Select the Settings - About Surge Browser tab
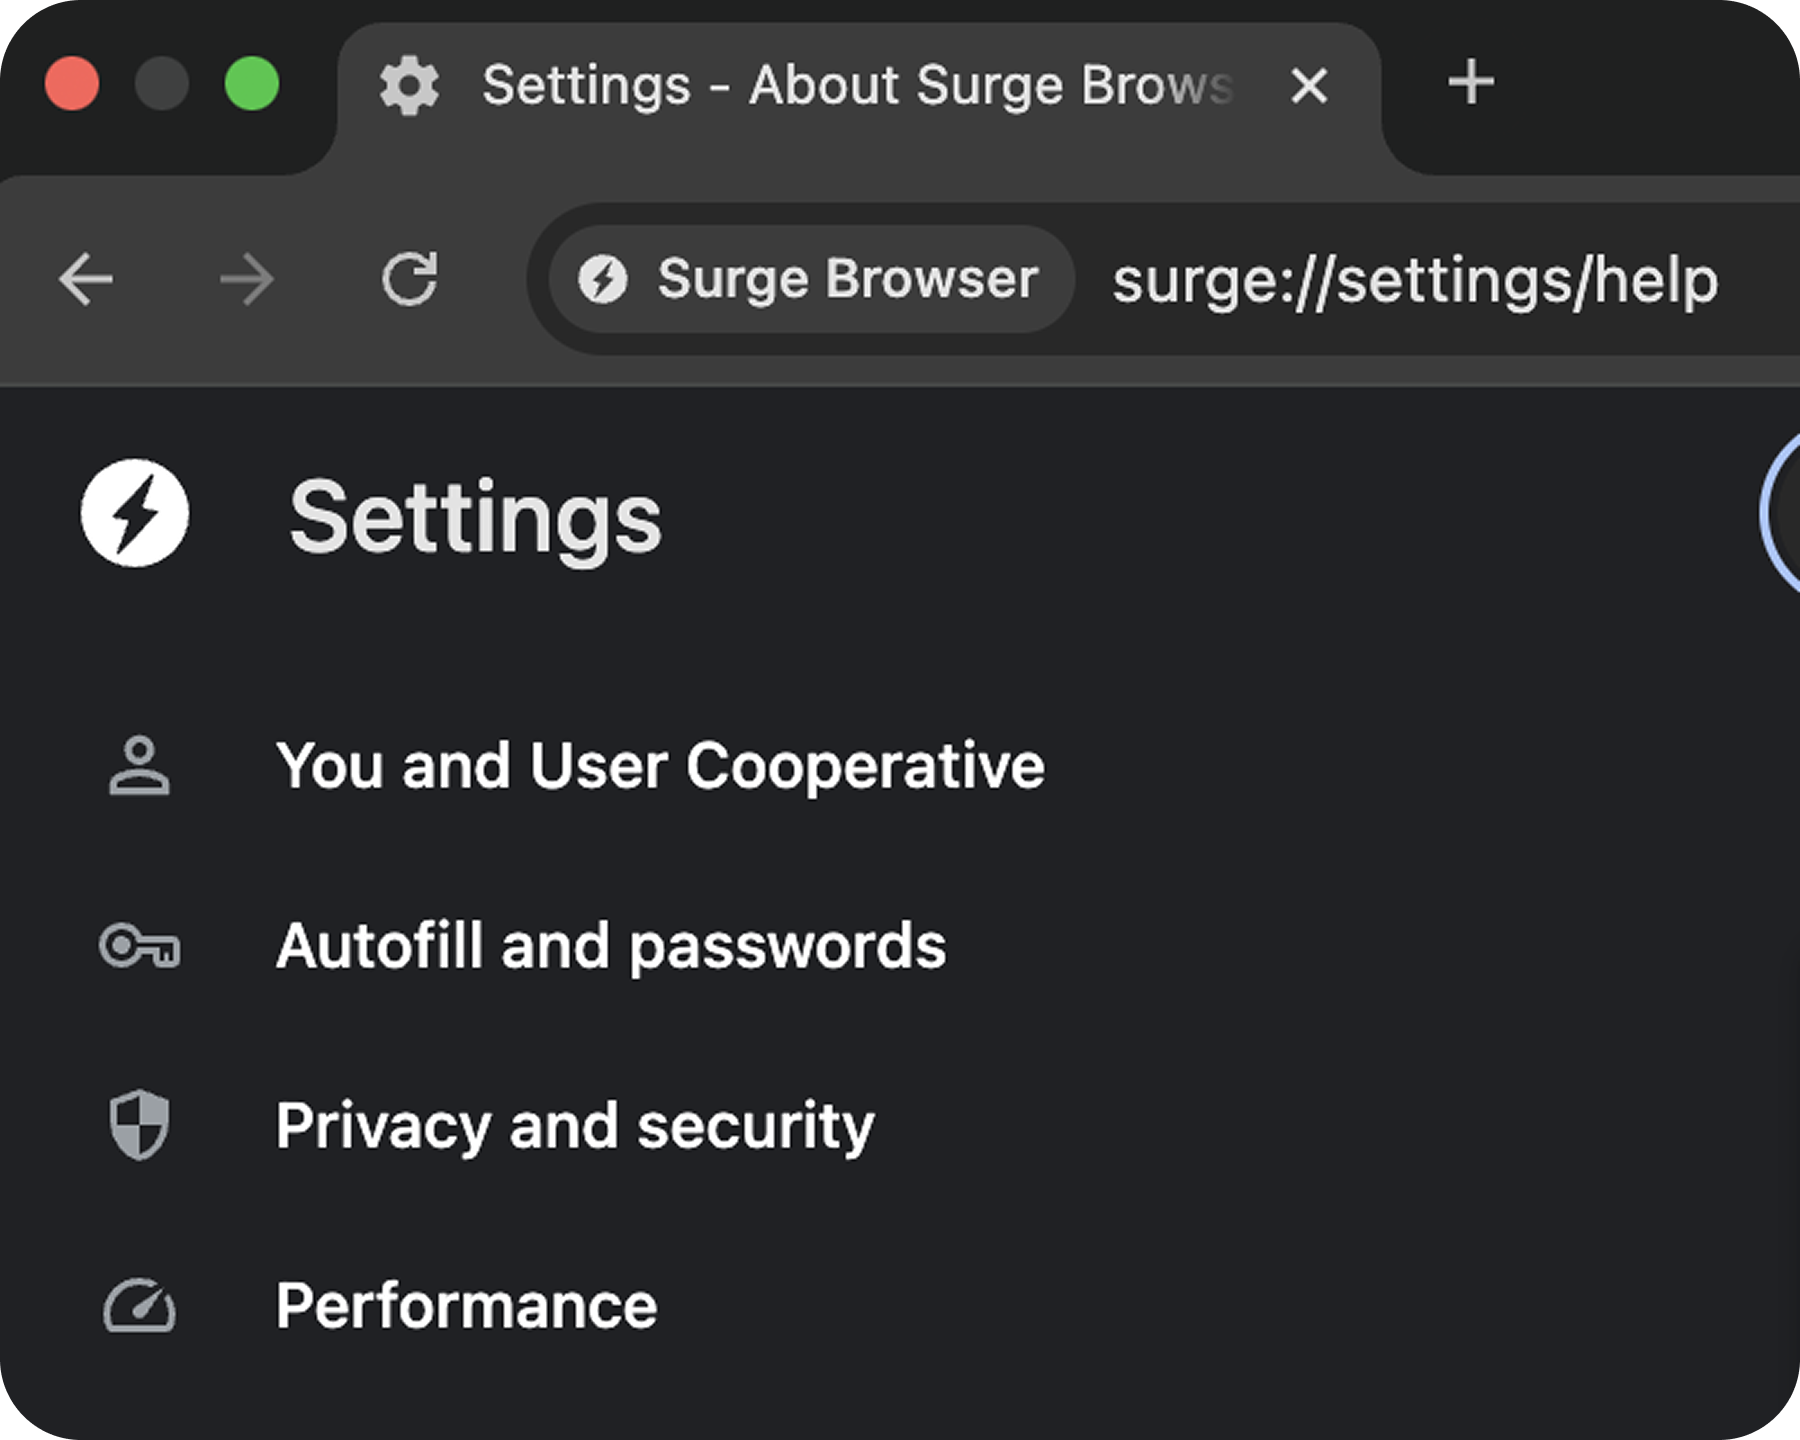1800x1440 pixels. click(x=860, y=98)
